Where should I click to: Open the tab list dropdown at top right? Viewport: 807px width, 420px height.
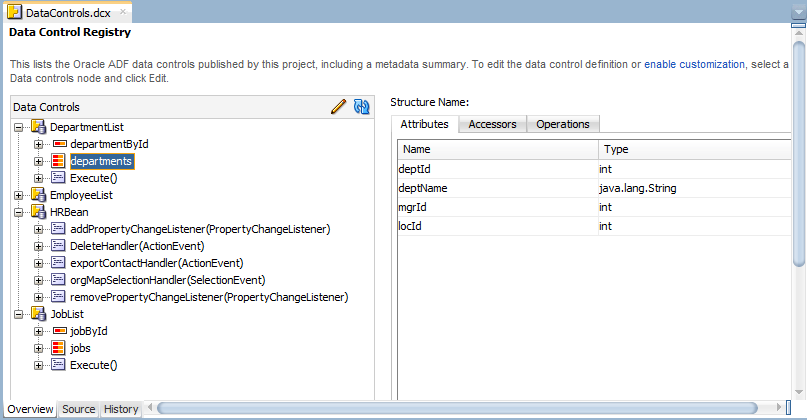799,13
